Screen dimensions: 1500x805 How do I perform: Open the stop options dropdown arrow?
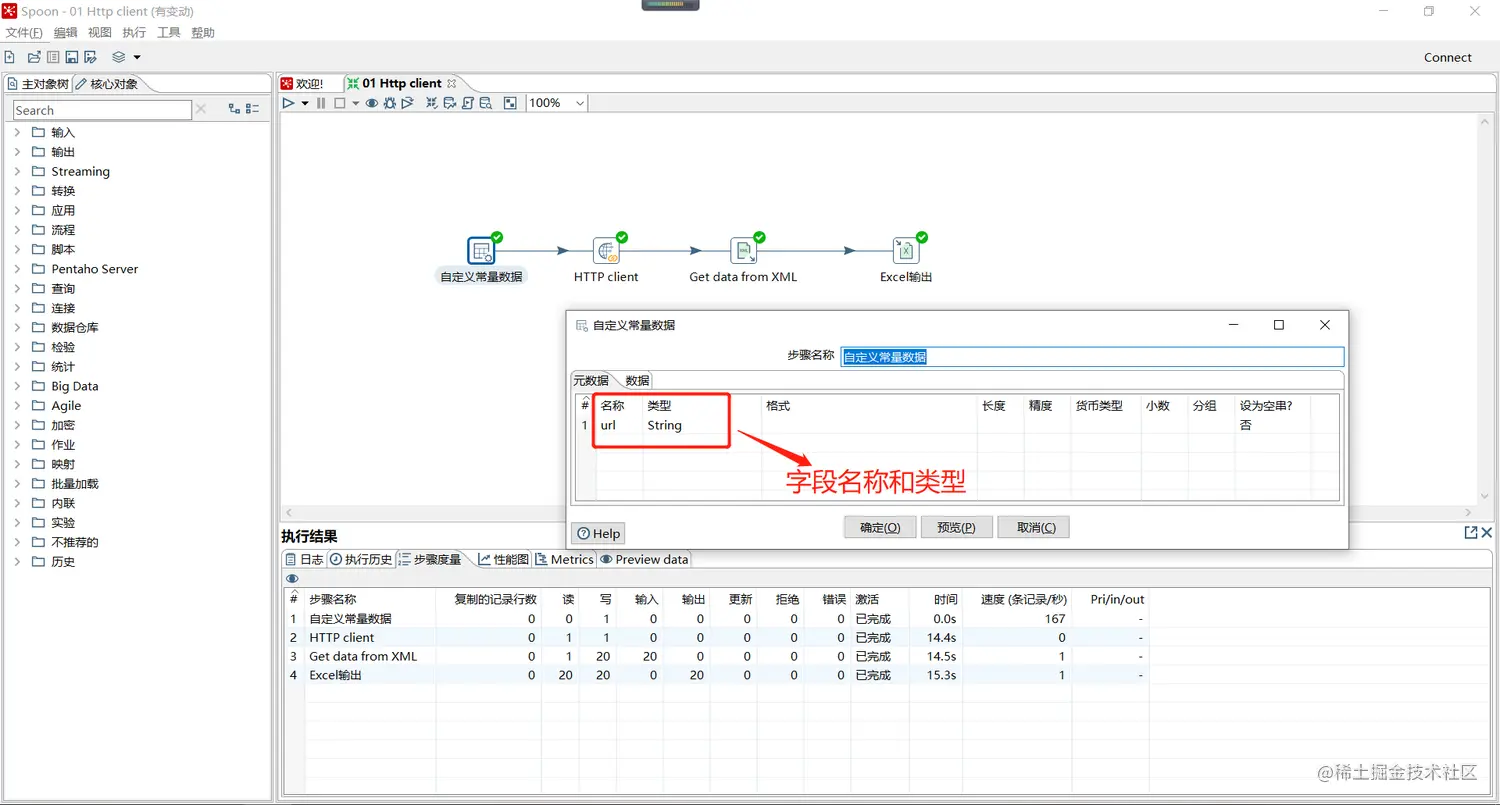355,103
